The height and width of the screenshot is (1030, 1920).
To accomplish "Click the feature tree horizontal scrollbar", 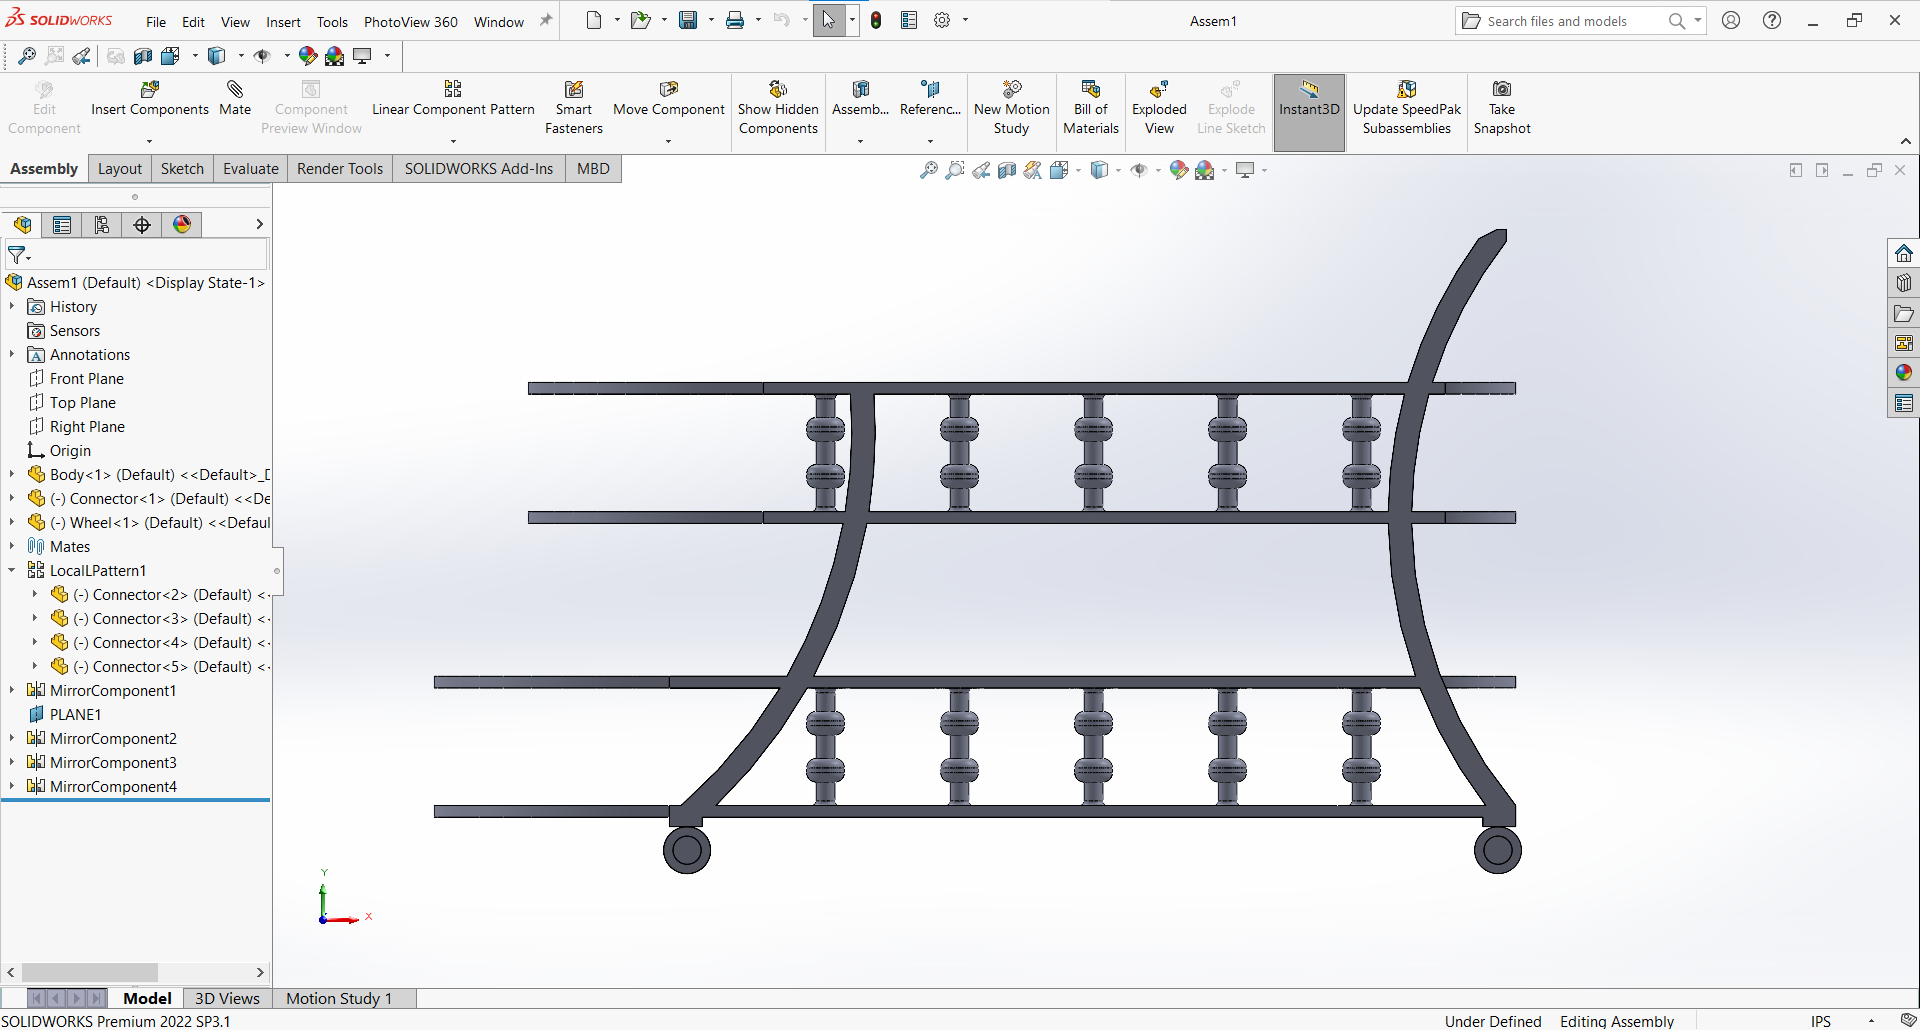I will (x=90, y=972).
